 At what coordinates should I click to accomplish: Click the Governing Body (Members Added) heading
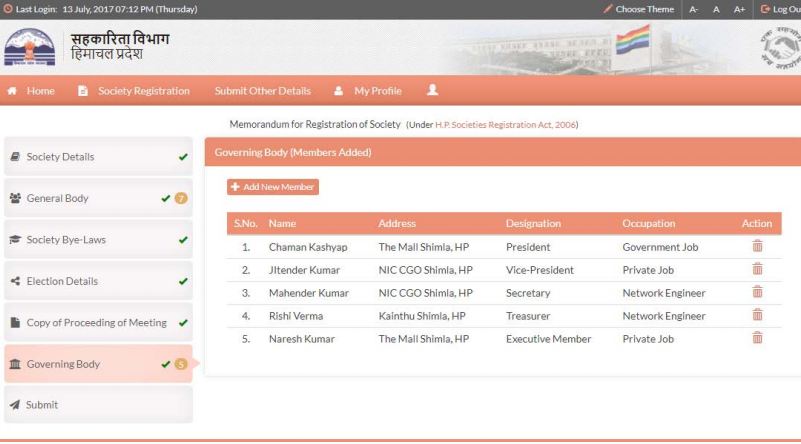(293, 152)
